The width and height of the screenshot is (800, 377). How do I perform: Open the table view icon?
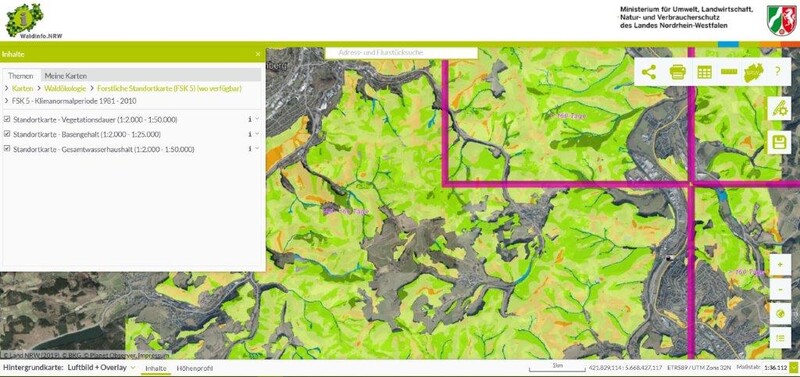click(x=704, y=72)
